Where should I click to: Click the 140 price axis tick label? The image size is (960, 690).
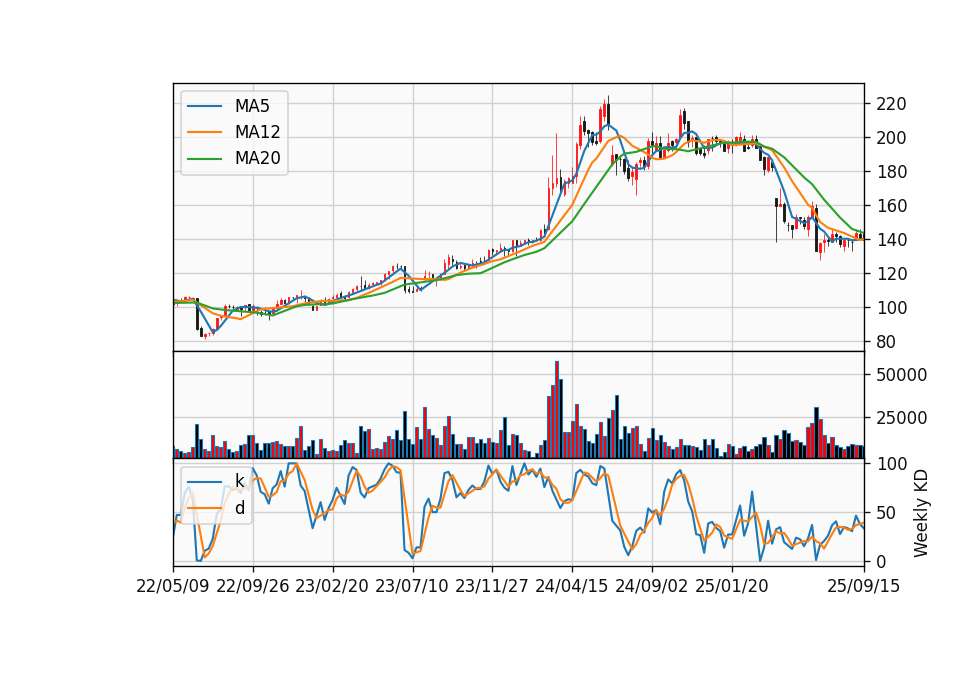(x=891, y=240)
